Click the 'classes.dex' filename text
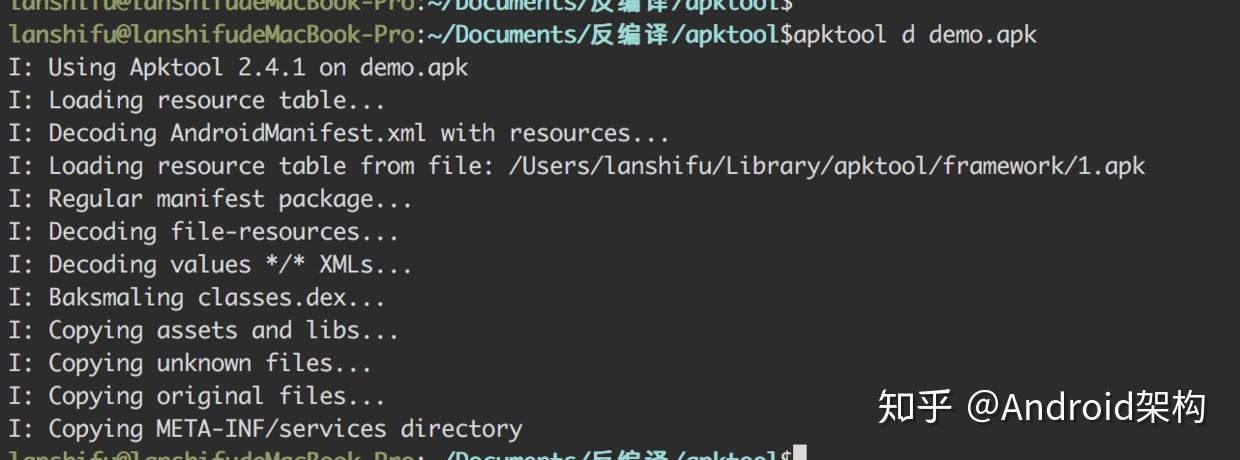Screen dimensions: 1240x460 point(271,298)
